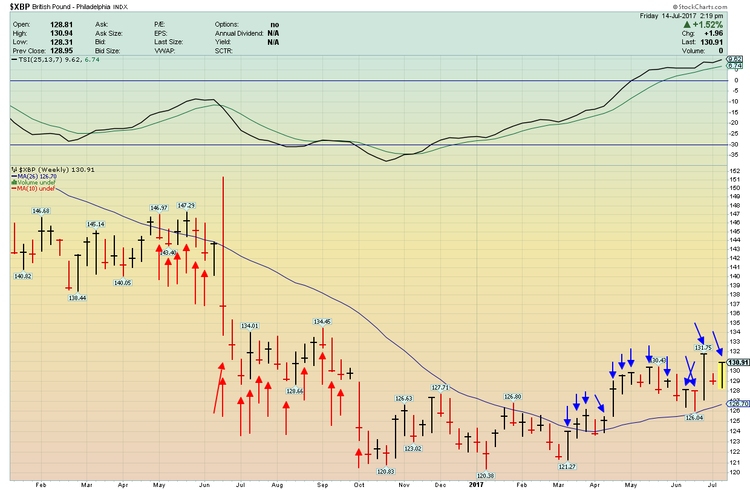Click the 'Bid Size:' field label

[x=108, y=51]
